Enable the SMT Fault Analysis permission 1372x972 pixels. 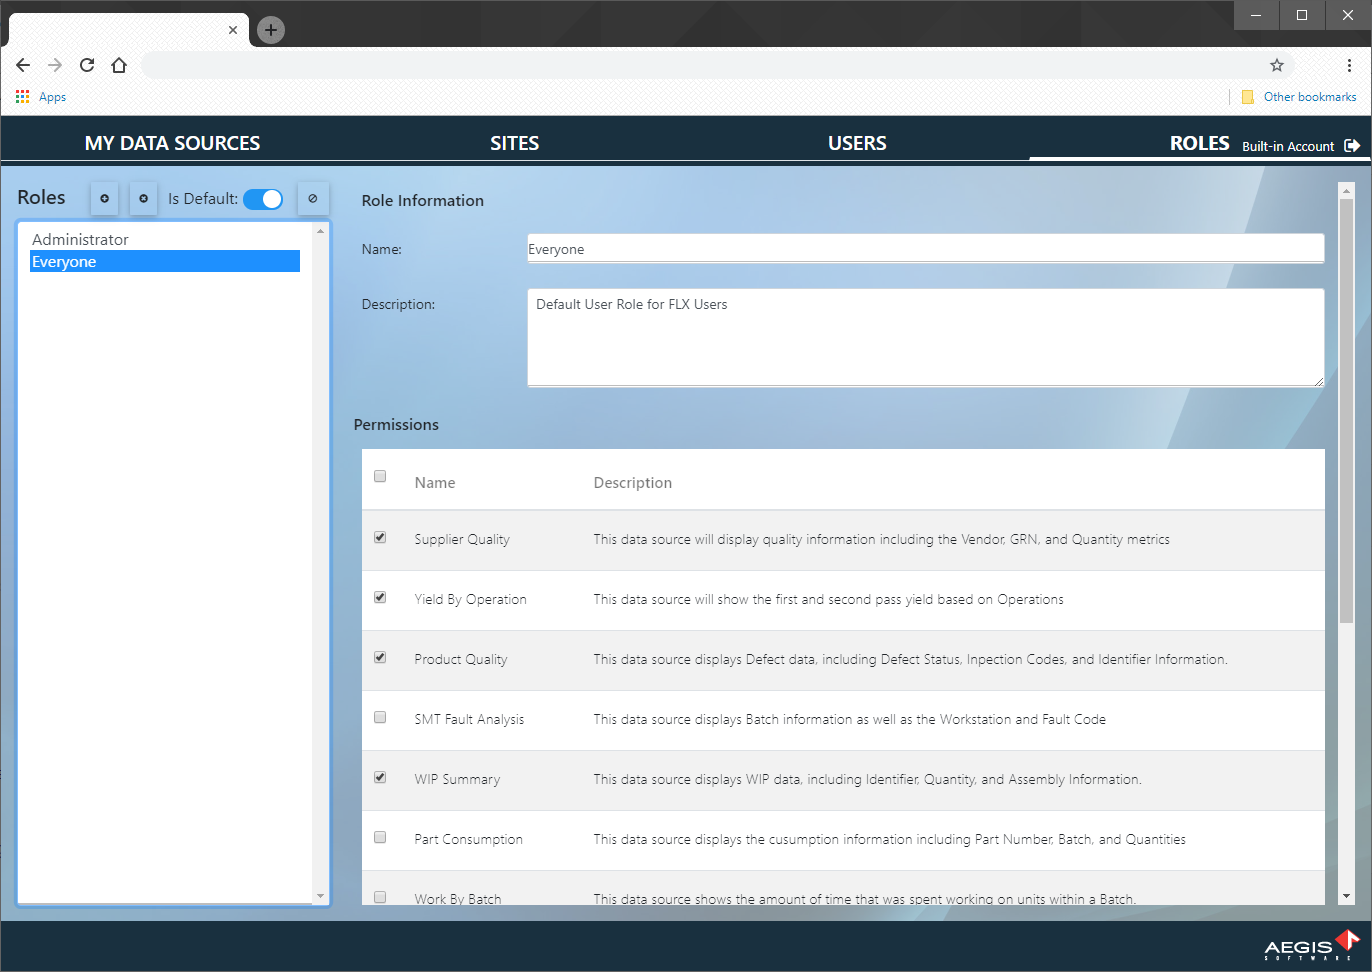click(379, 717)
